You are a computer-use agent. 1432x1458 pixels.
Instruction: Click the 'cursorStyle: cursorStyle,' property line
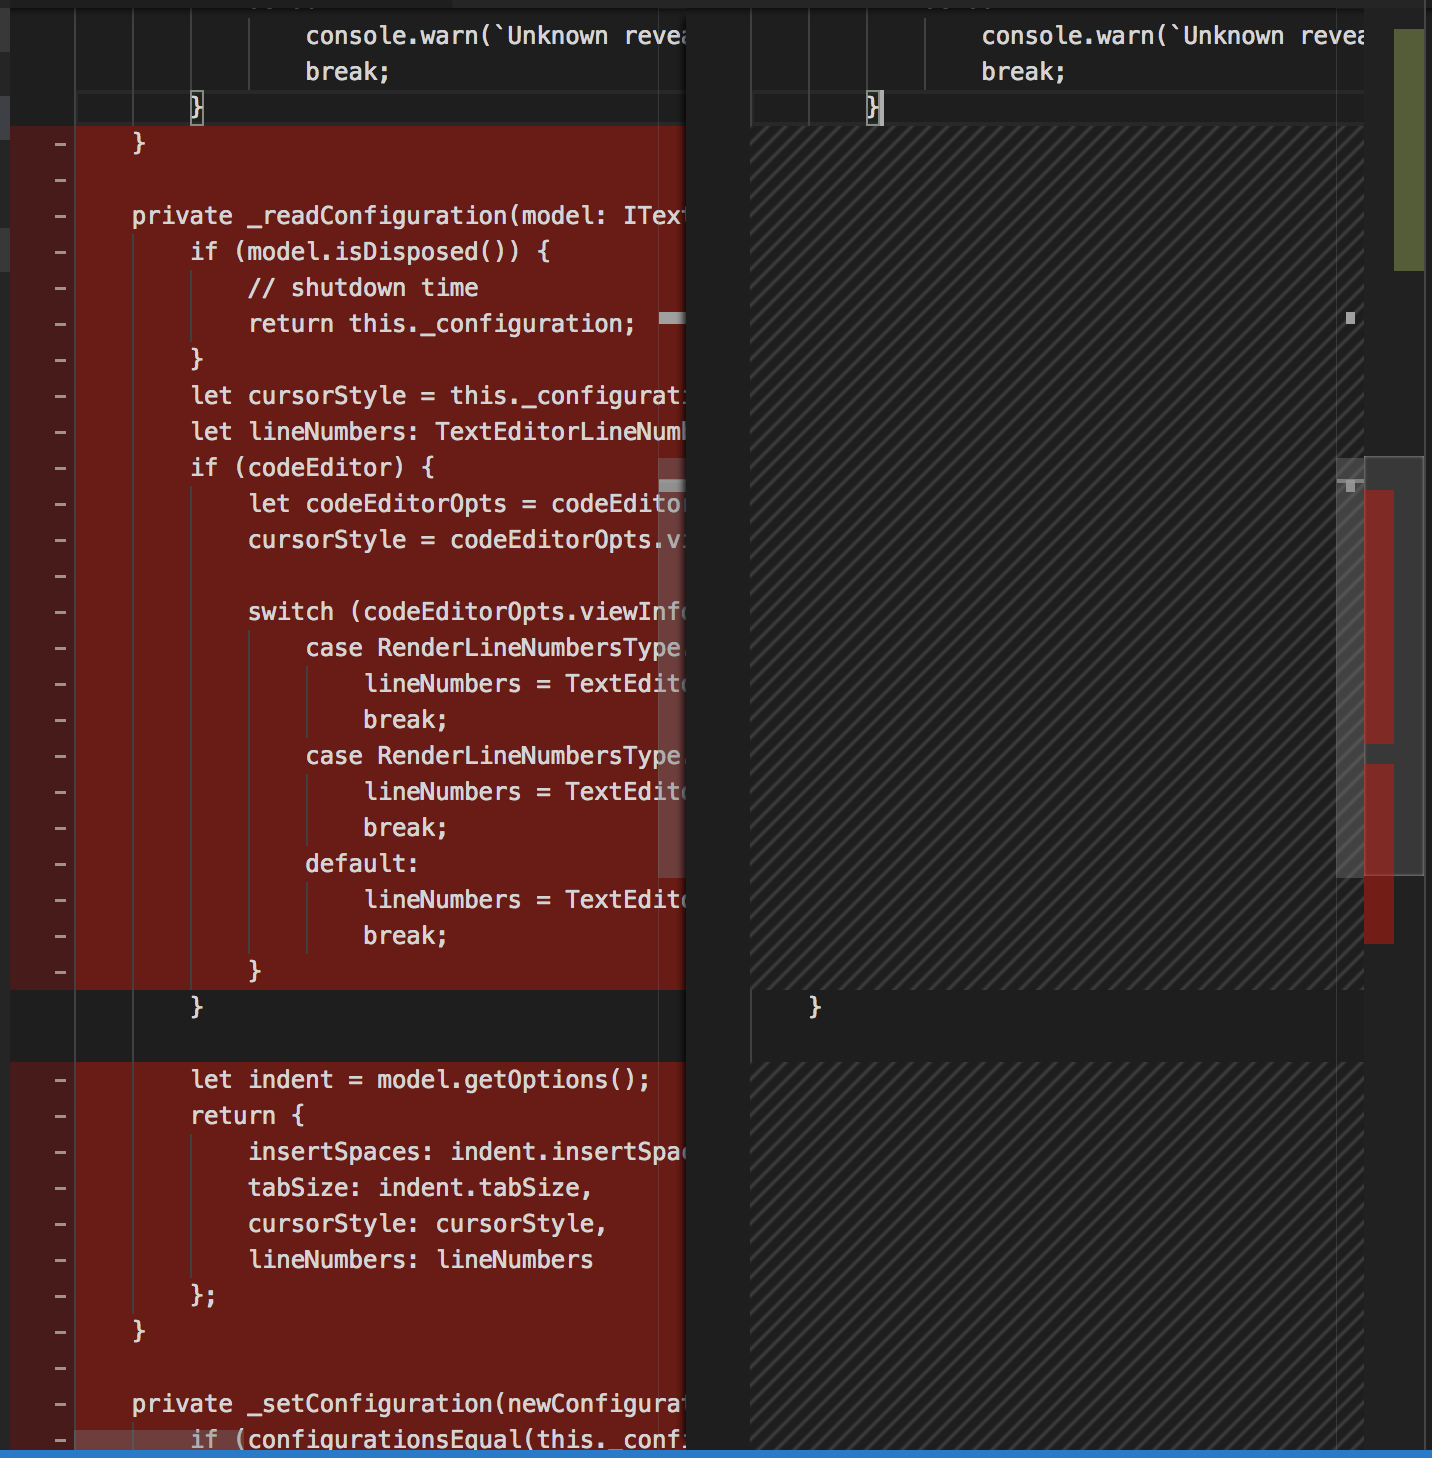[x=427, y=1224]
